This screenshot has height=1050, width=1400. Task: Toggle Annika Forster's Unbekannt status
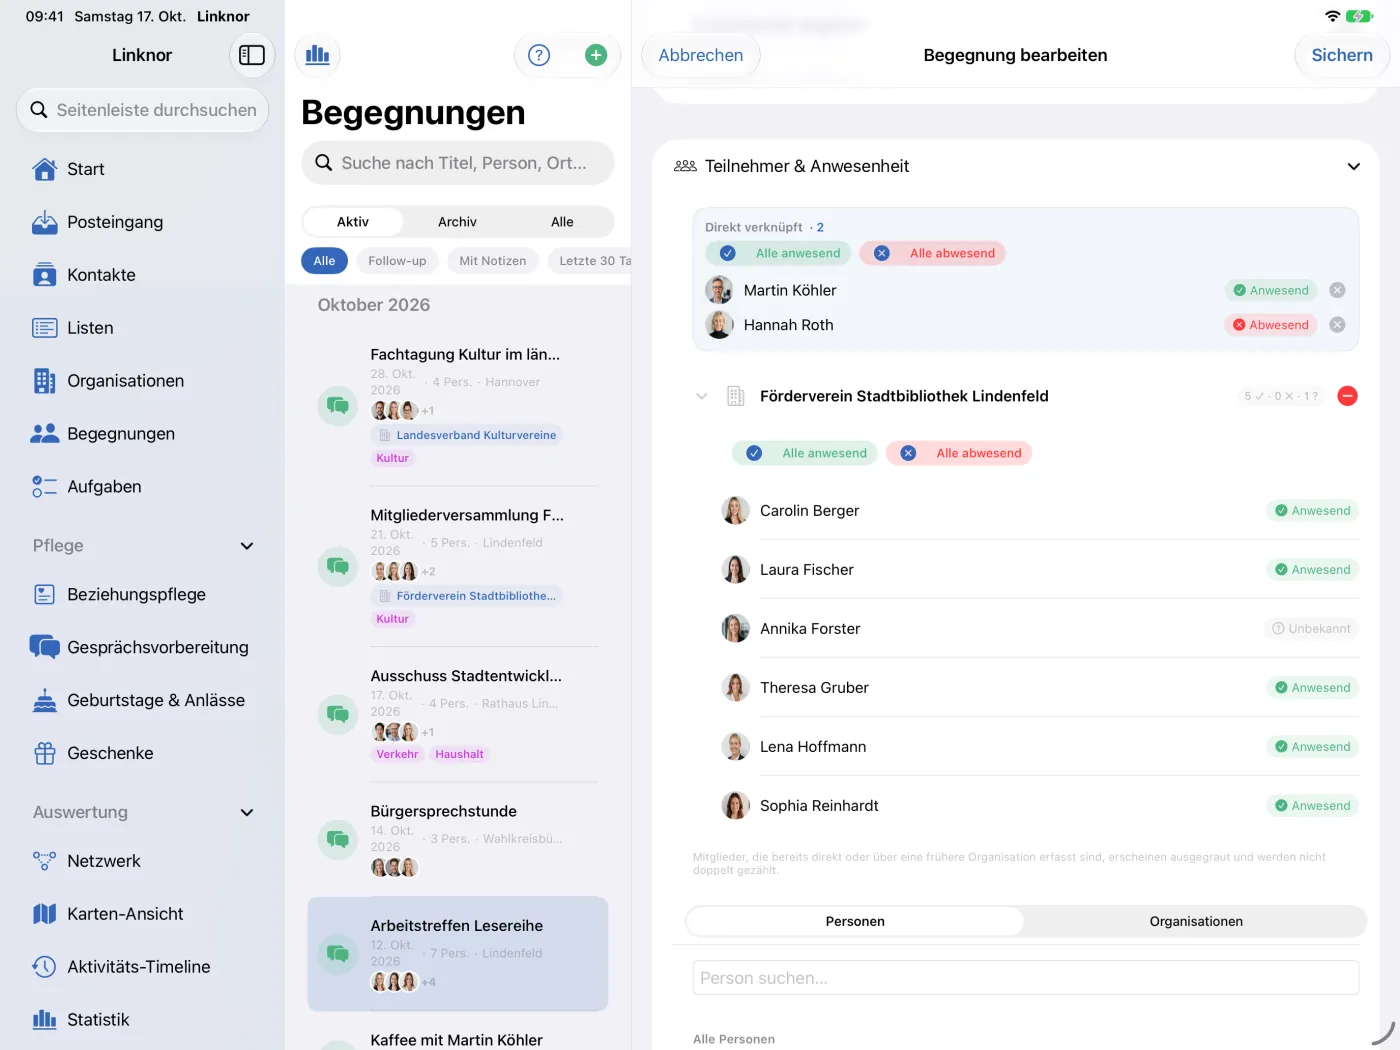tap(1311, 629)
